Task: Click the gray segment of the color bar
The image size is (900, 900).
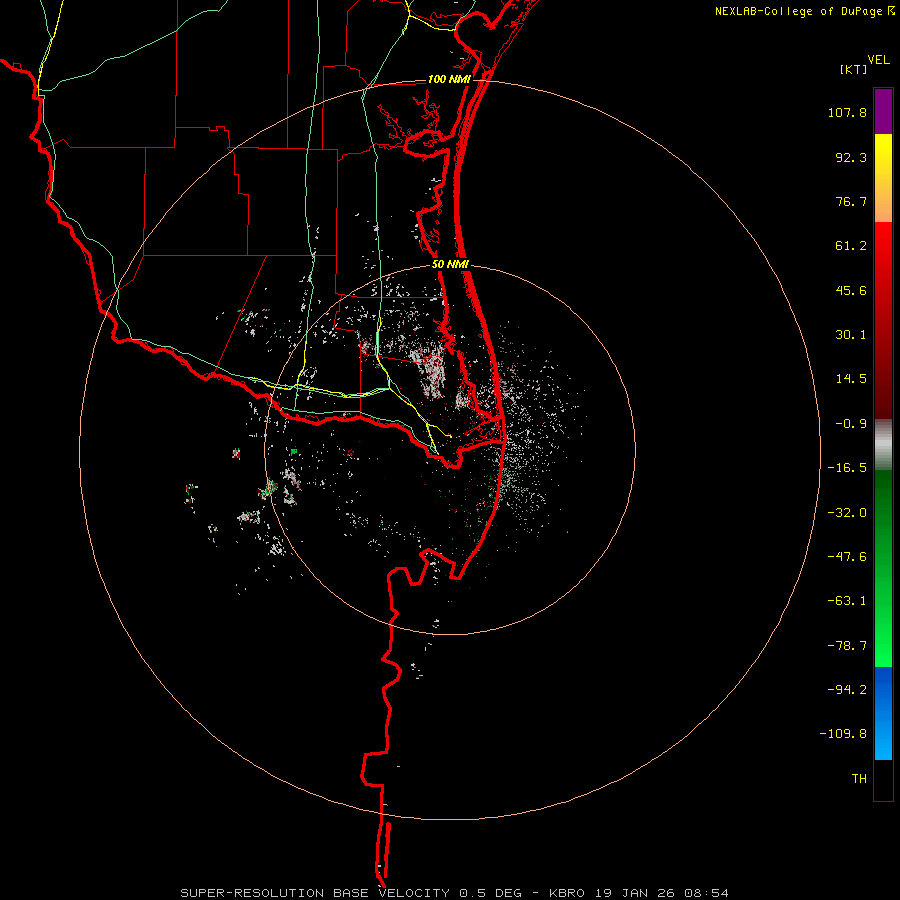Action: (883, 443)
